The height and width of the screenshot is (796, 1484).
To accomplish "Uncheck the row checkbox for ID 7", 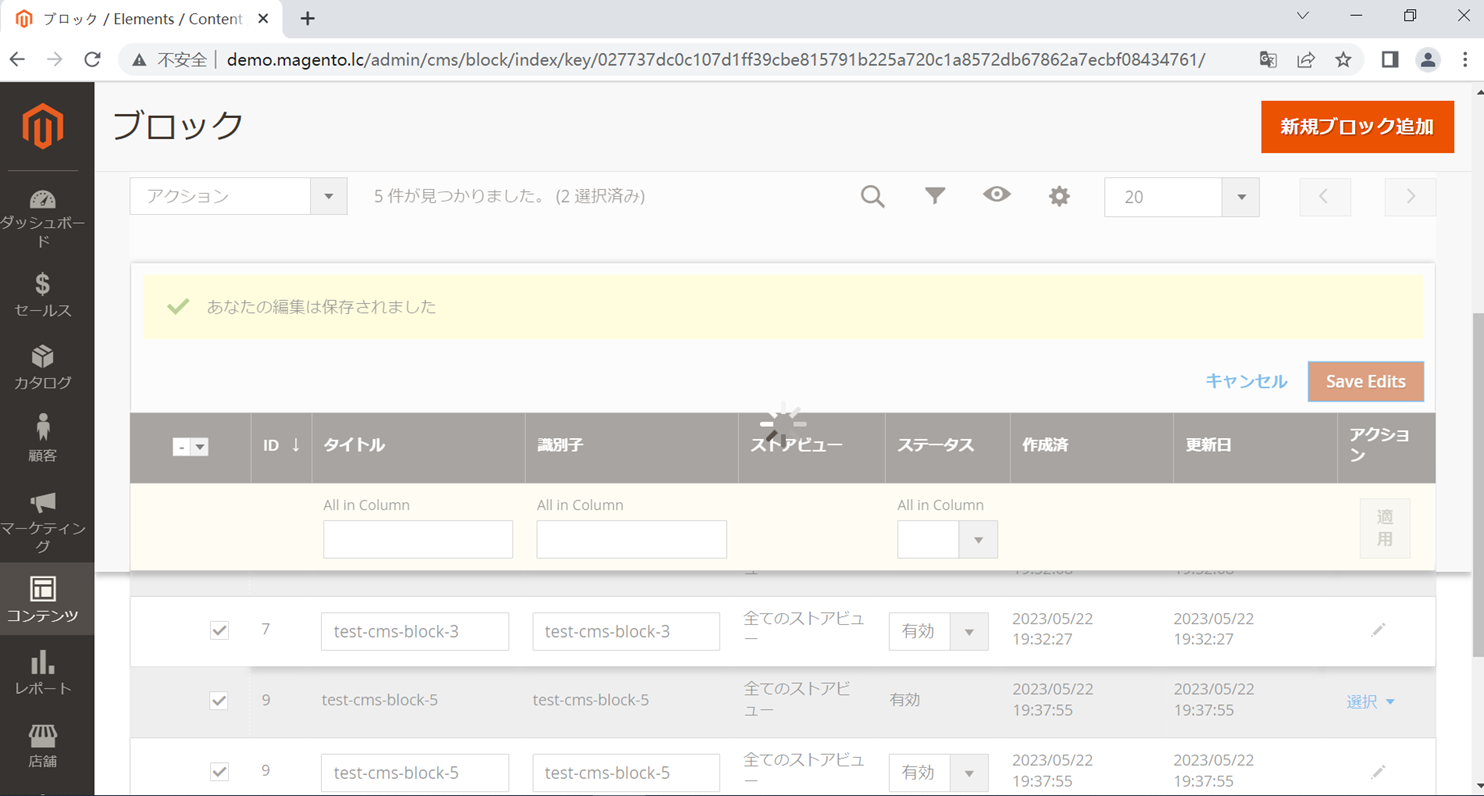I will (219, 631).
